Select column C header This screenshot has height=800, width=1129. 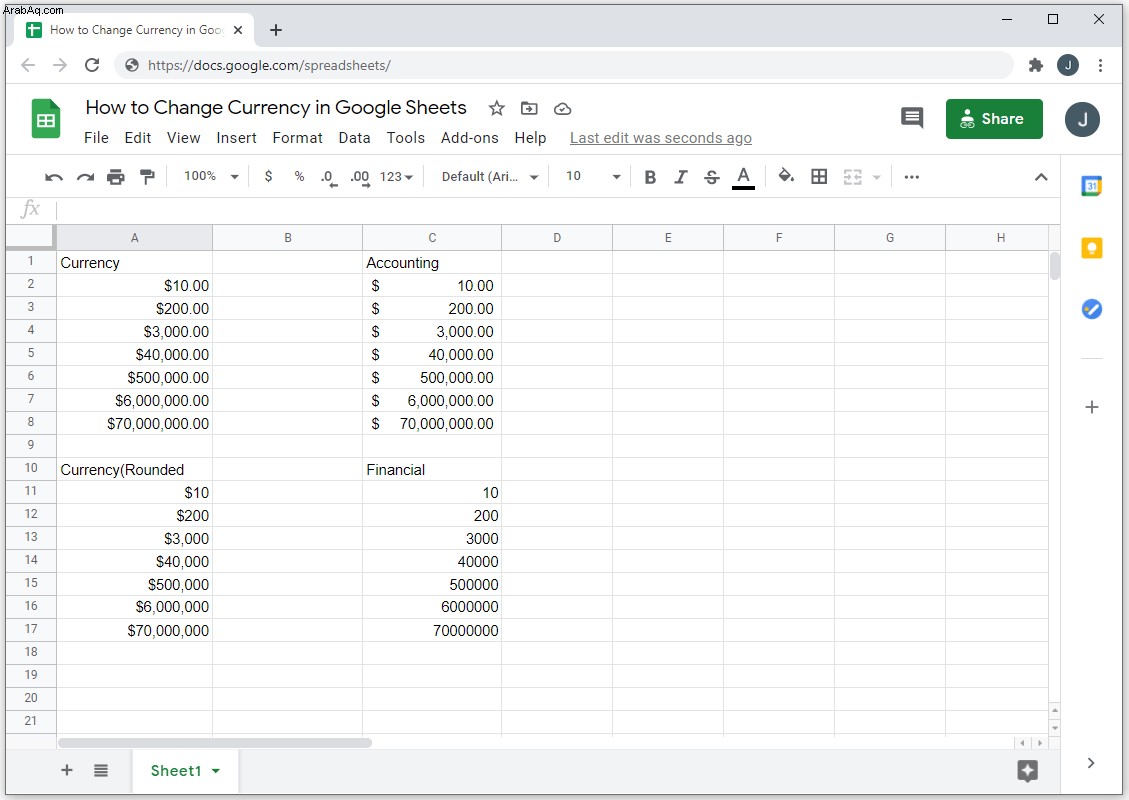coord(432,238)
